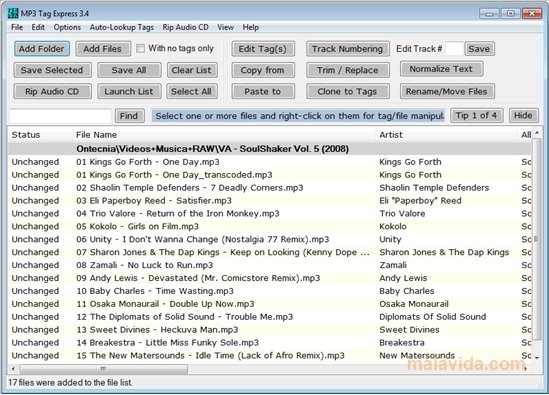Click the artist cell Trio Valore

[402, 214]
